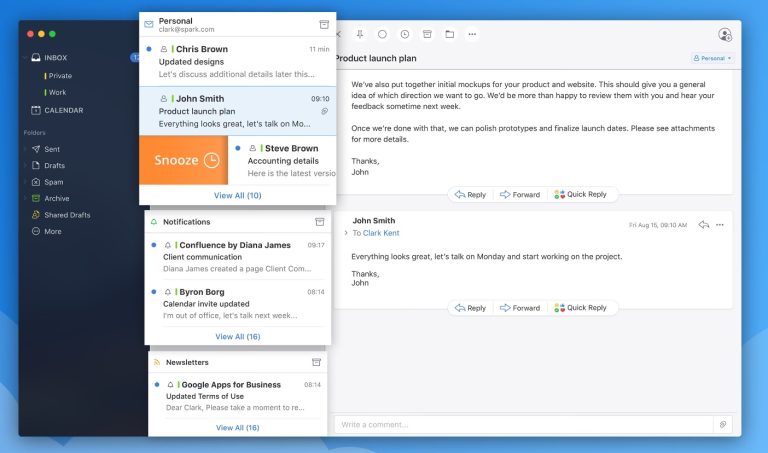Expand the Archive folder chevron
This screenshot has width=768, height=453.
pyautogui.click(x=24, y=198)
